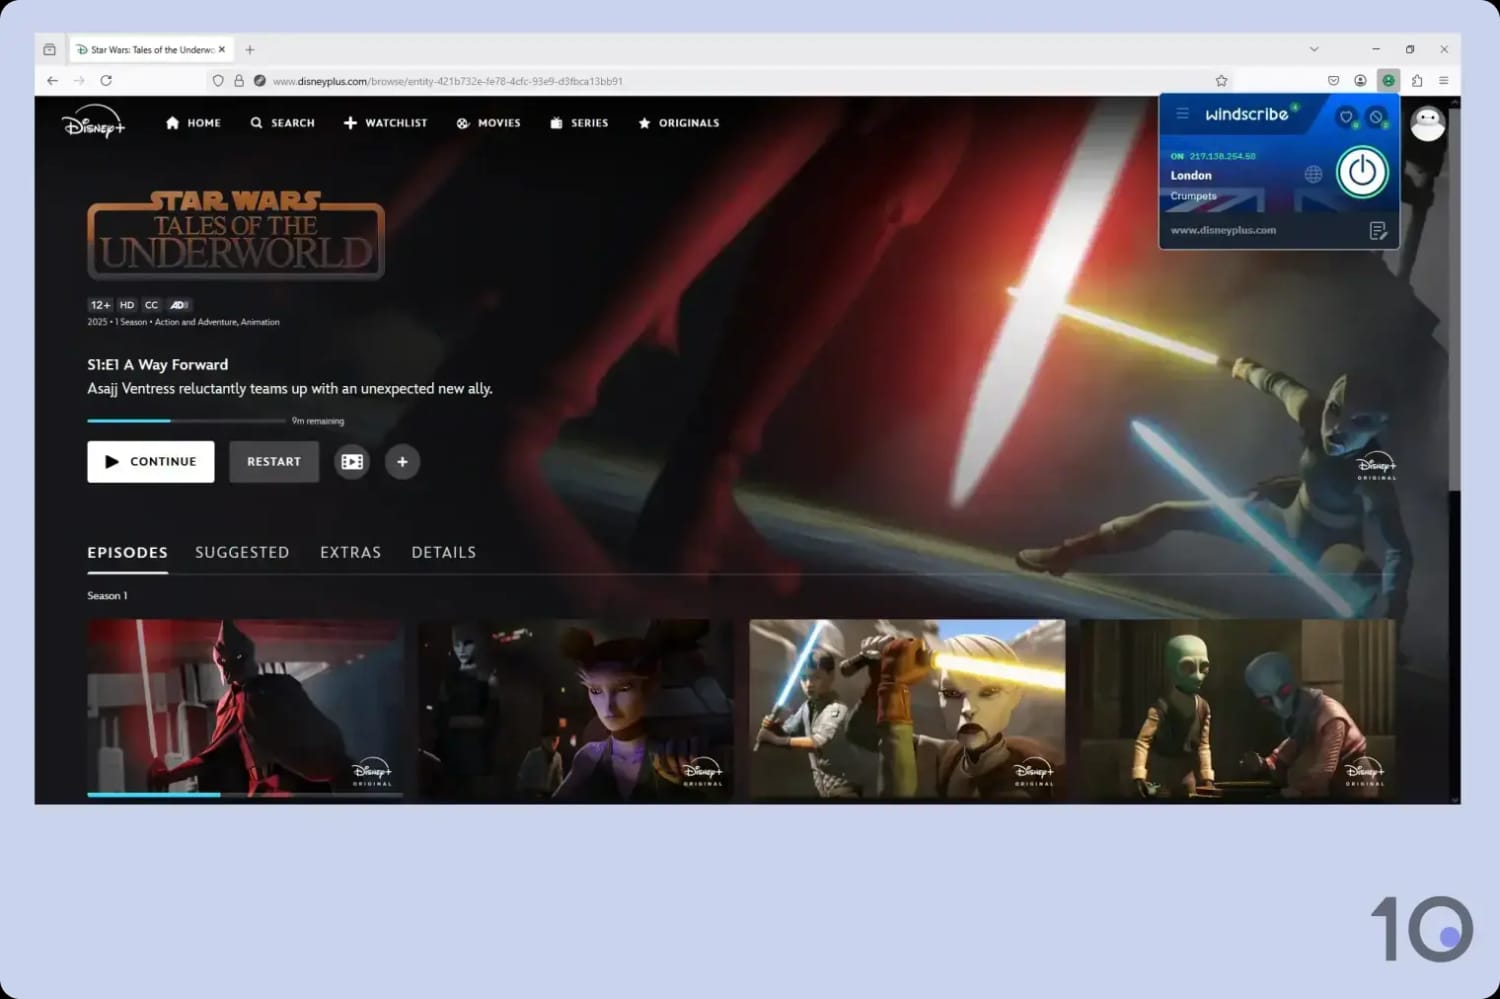1500x999 pixels.
Task: Expand the browser list-all-tabs chevron
Action: 1312,49
